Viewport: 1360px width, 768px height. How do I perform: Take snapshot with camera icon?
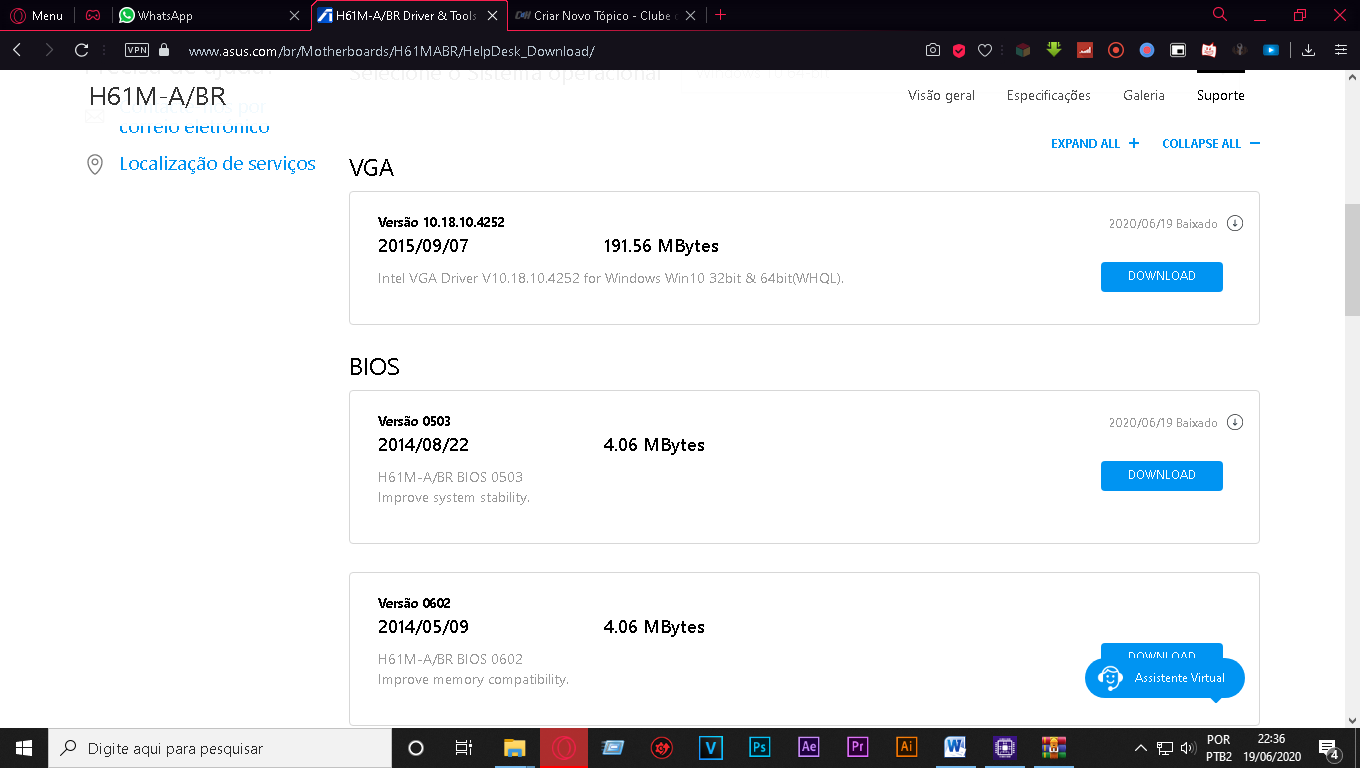[x=933, y=50]
